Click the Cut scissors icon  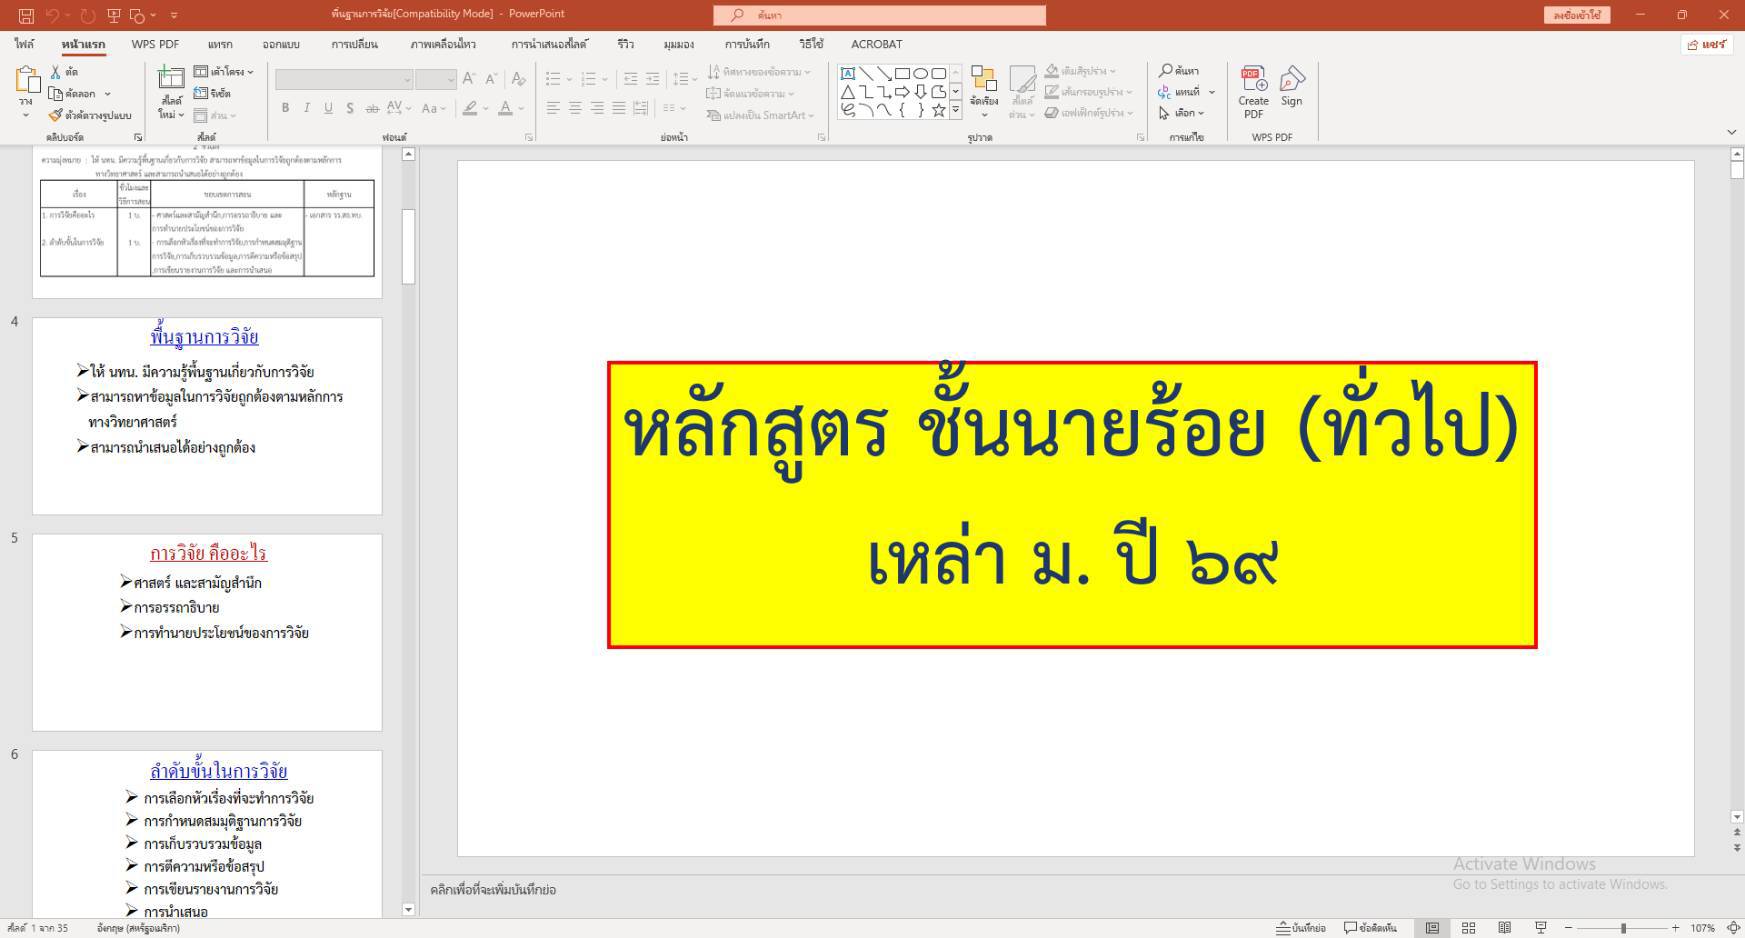(56, 72)
